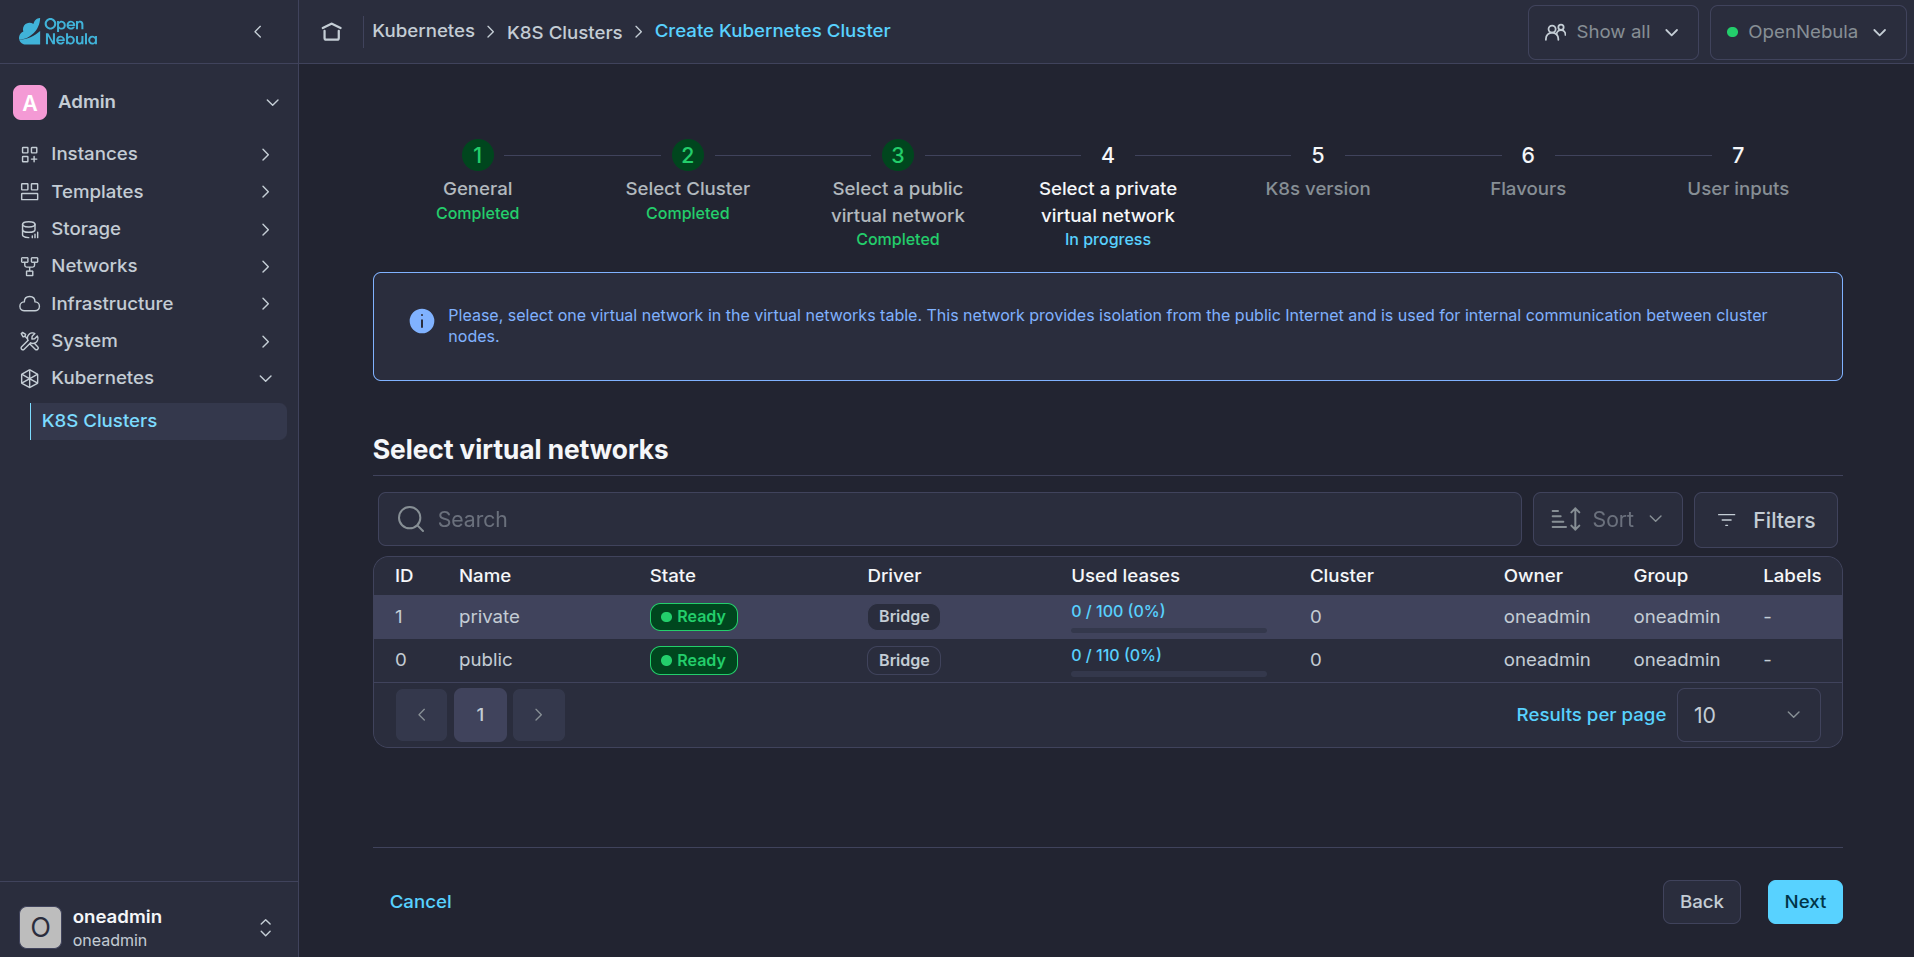Image resolution: width=1914 pixels, height=957 pixels.
Task: Click the Name column header
Action: (x=485, y=576)
